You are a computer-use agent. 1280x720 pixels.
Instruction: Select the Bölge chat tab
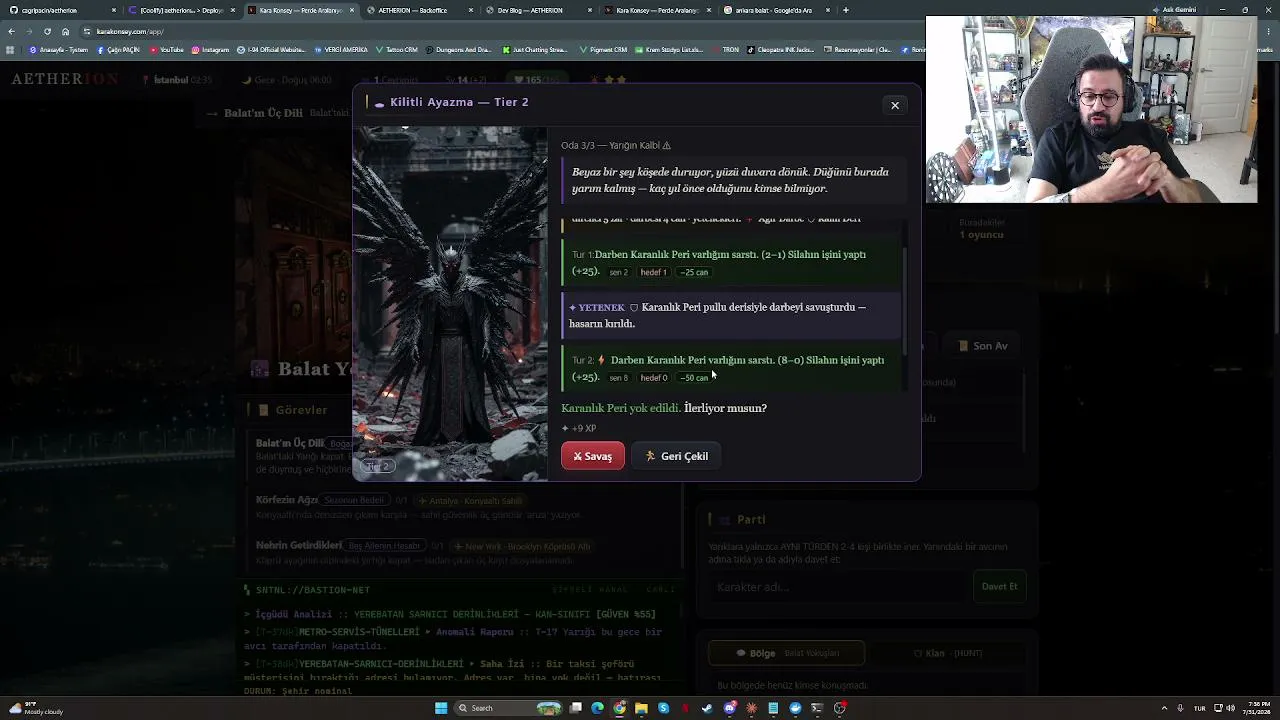(787, 653)
